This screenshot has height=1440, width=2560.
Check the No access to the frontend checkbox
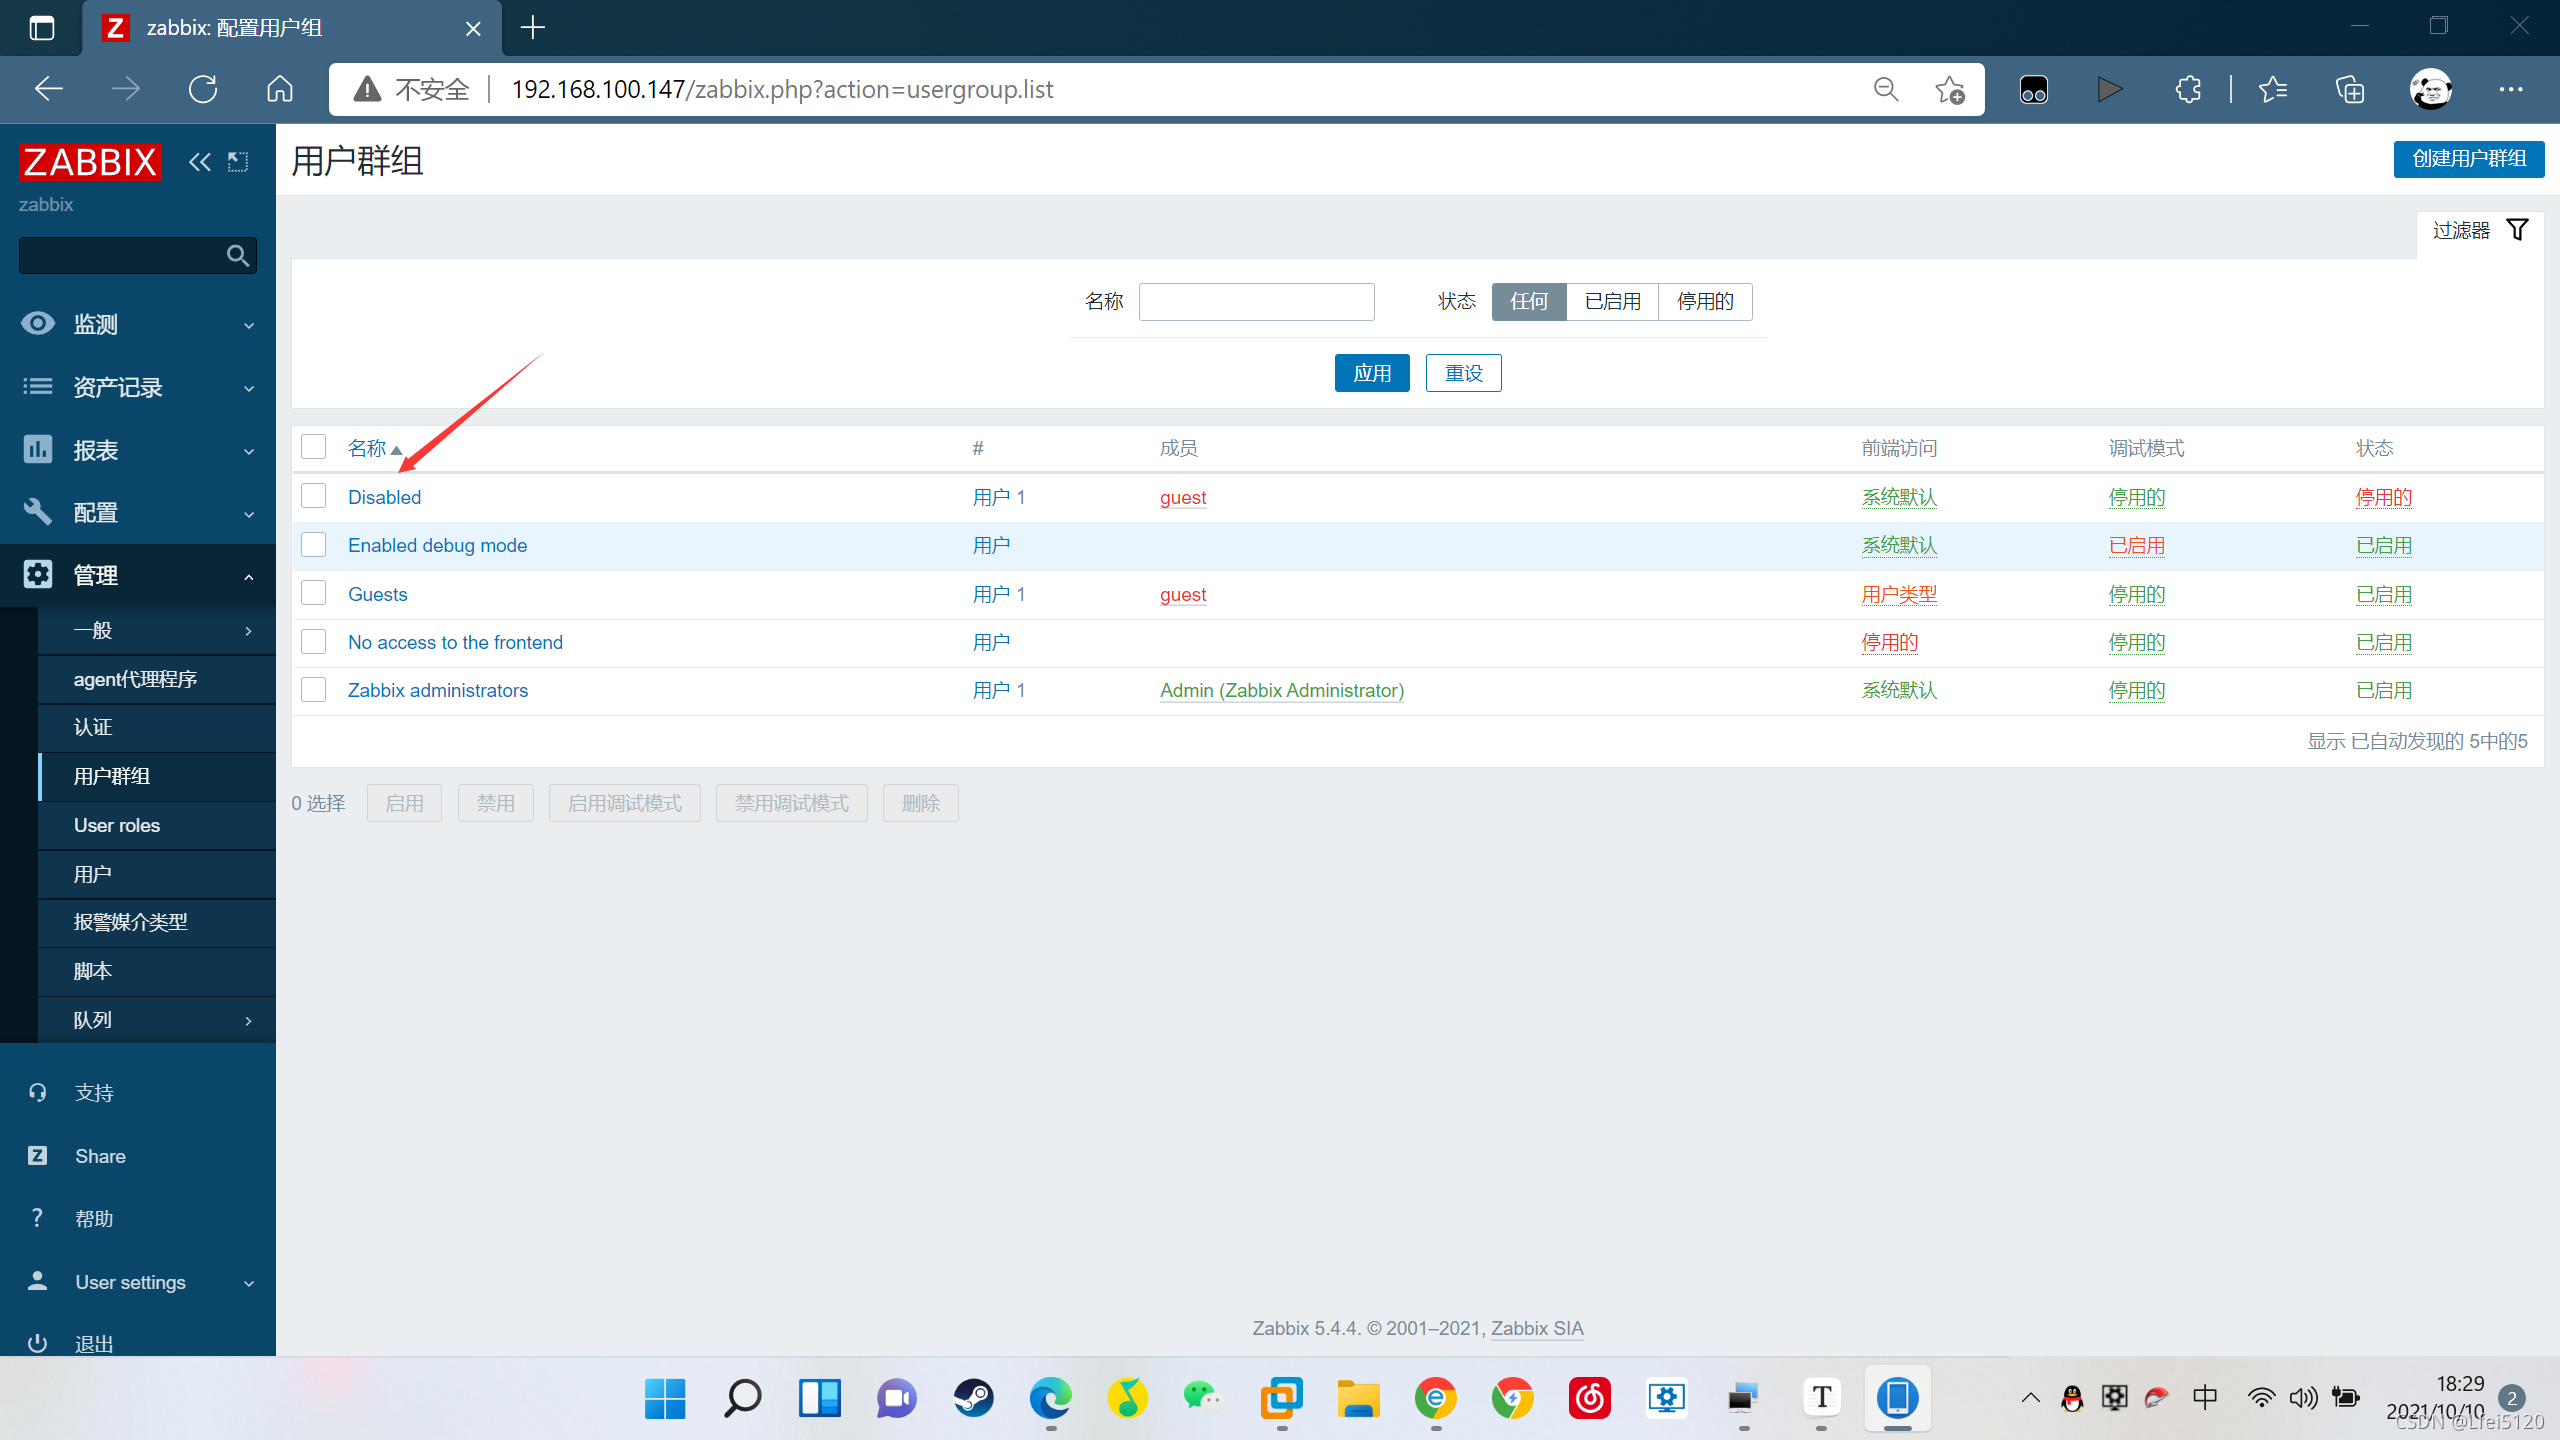314,642
